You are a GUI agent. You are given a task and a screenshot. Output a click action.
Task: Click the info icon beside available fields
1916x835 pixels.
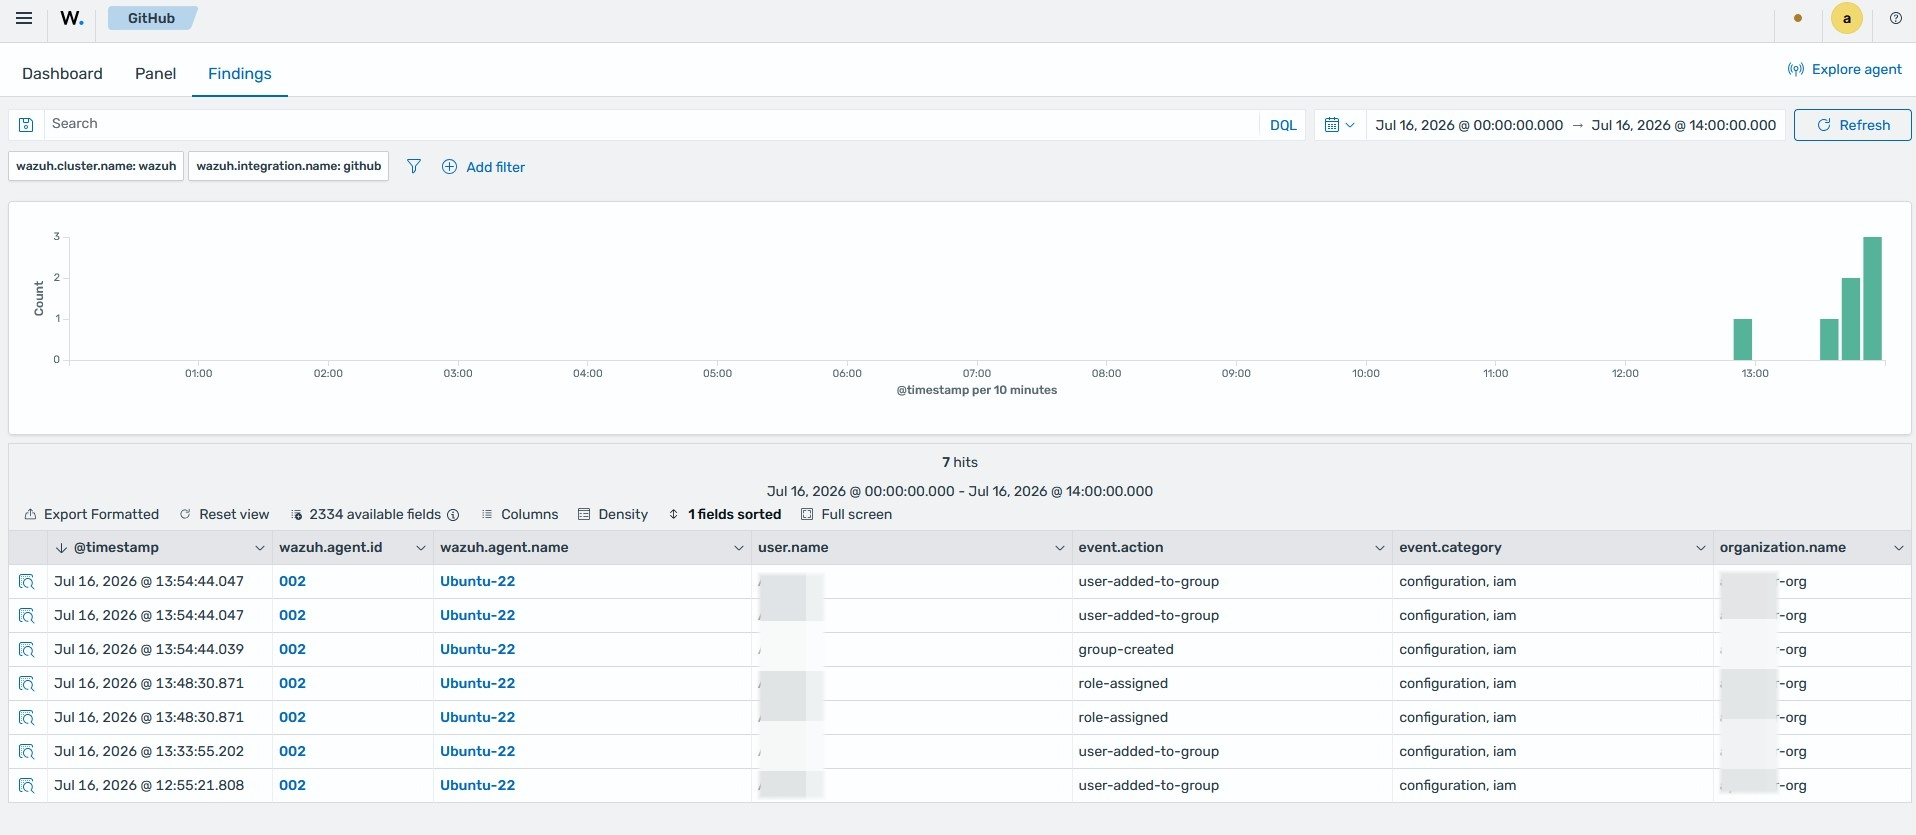click(x=453, y=515)
